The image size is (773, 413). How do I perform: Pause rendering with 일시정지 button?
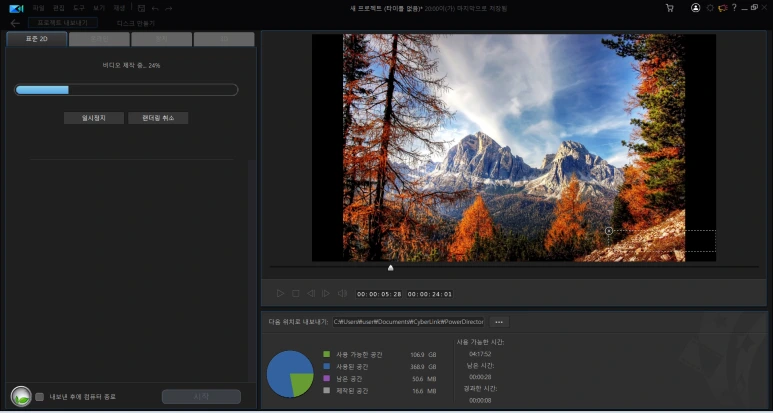(94, 118)
